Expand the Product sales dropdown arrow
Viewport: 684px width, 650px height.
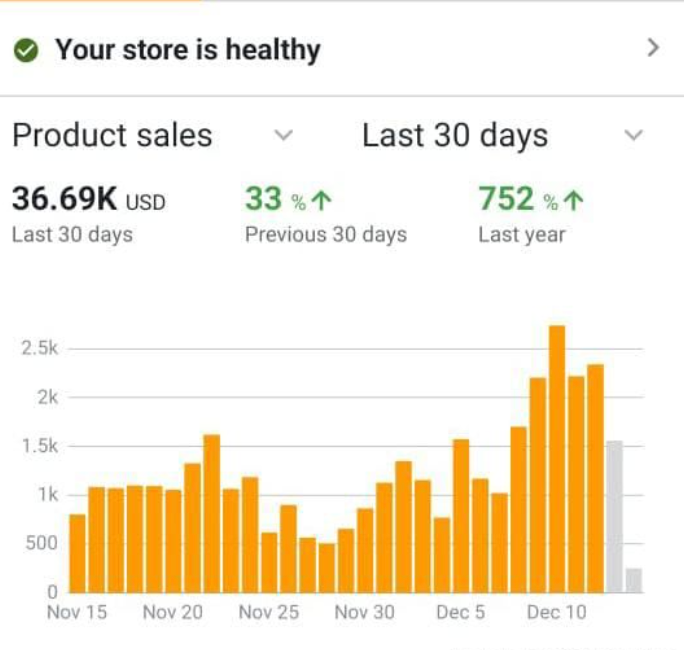[x=284, y=135]
